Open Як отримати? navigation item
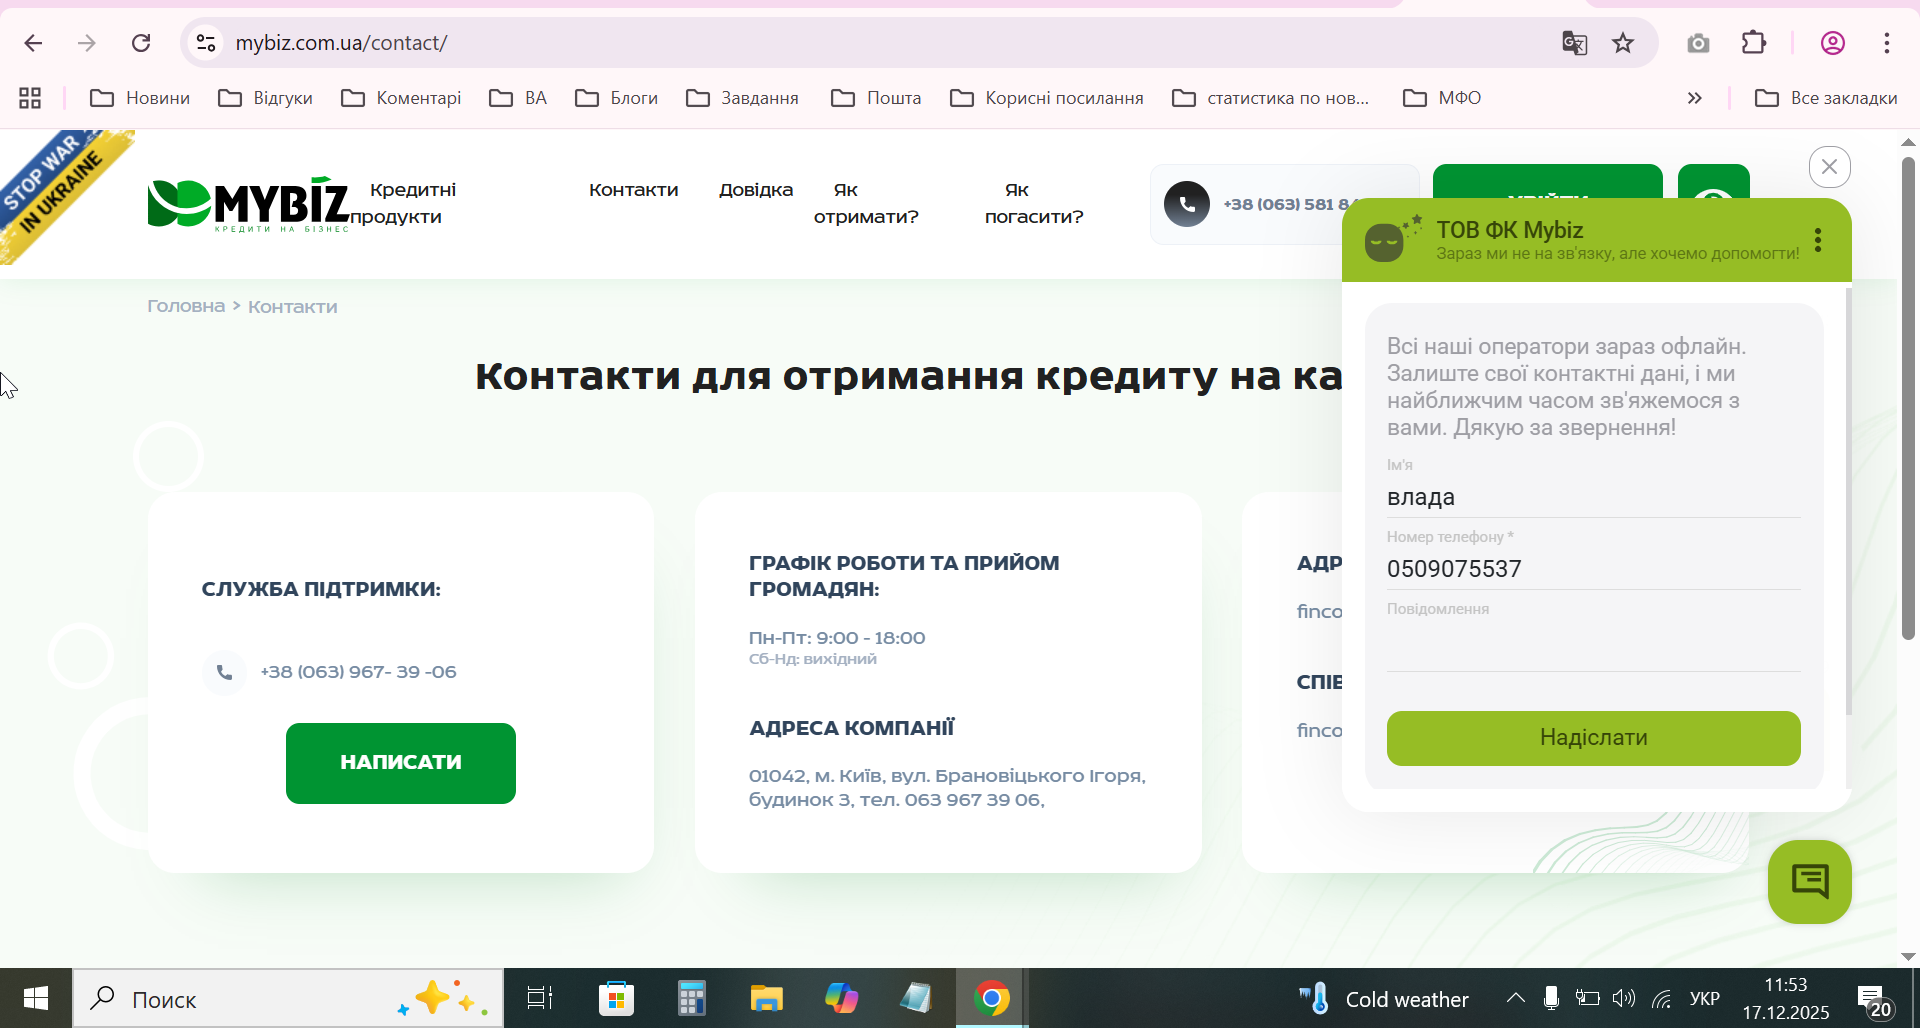The height and width of the screenshot is (1028, 1920). click(x=866, y=203)
